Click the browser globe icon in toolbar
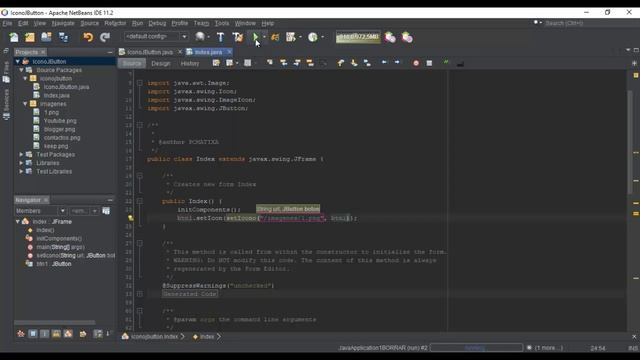 click(200, 37)
